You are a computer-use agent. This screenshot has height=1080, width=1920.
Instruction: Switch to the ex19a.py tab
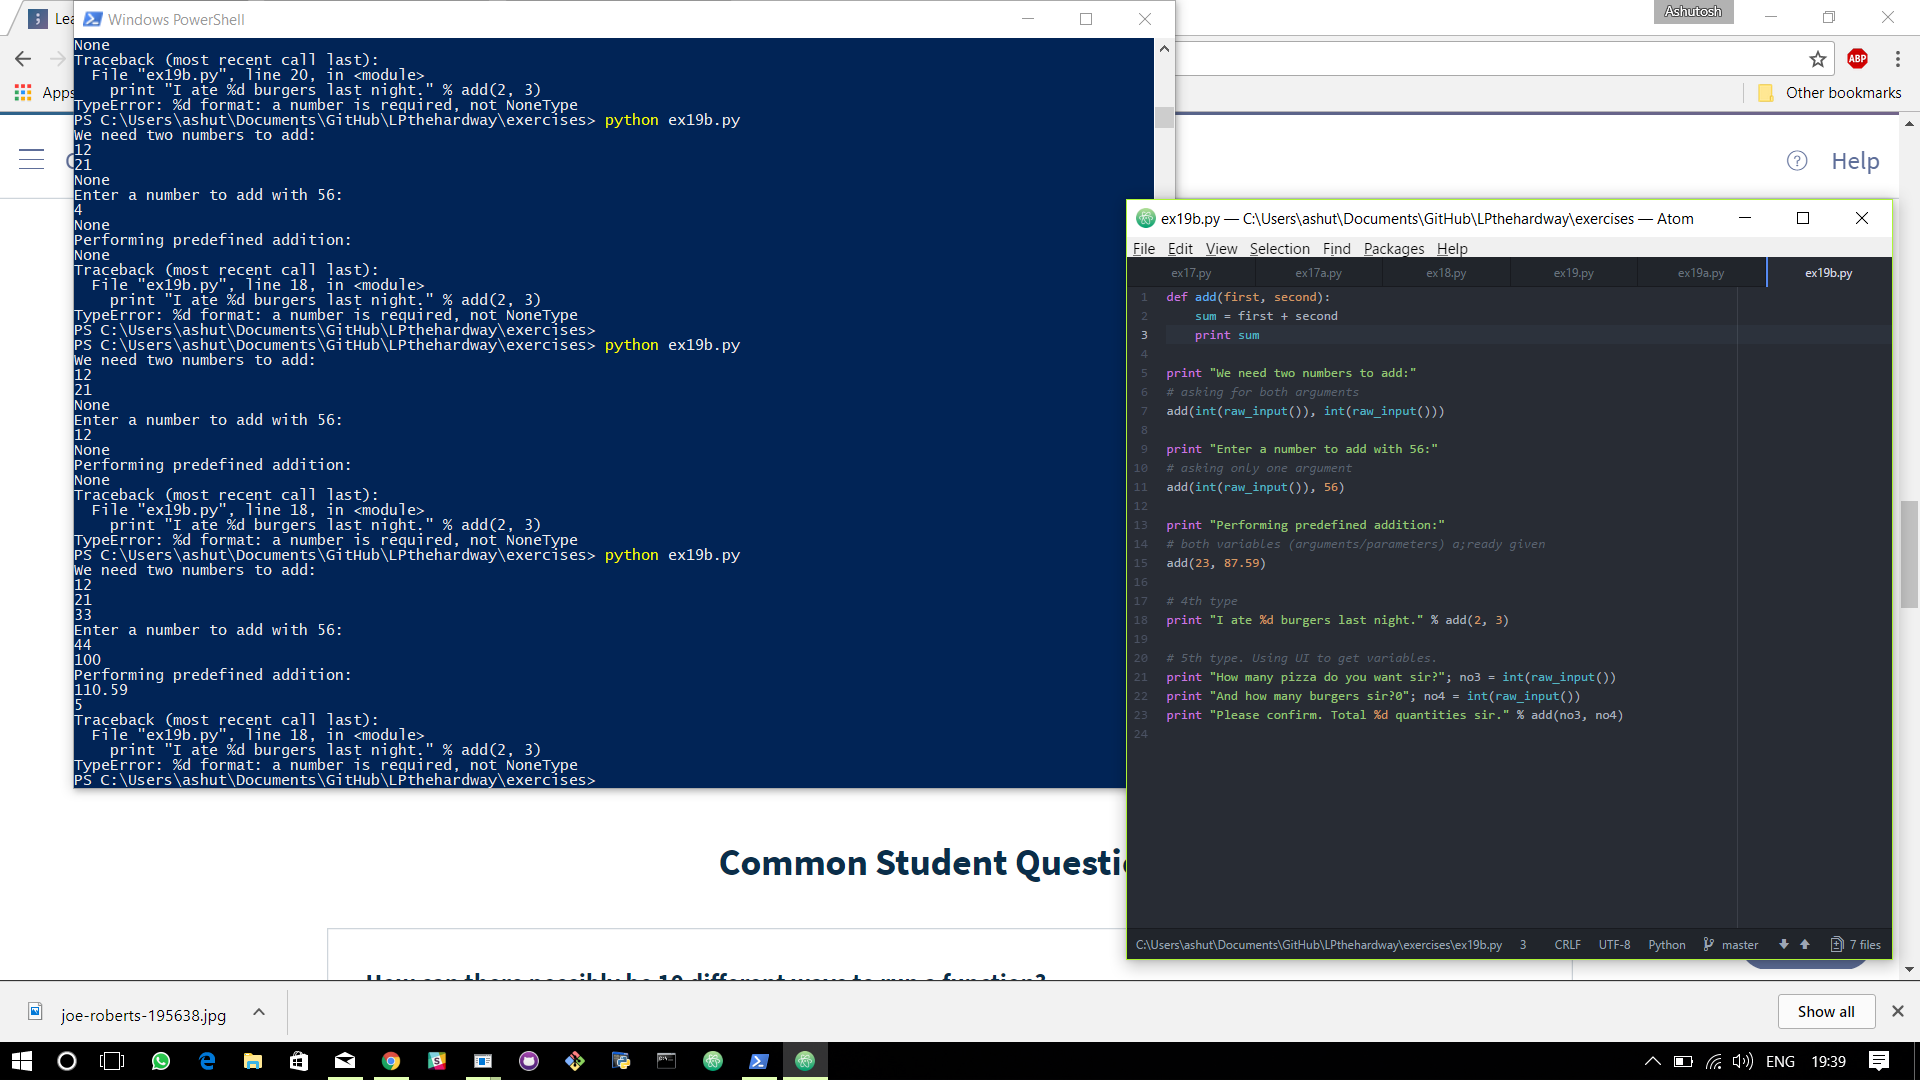(1700, 273)
